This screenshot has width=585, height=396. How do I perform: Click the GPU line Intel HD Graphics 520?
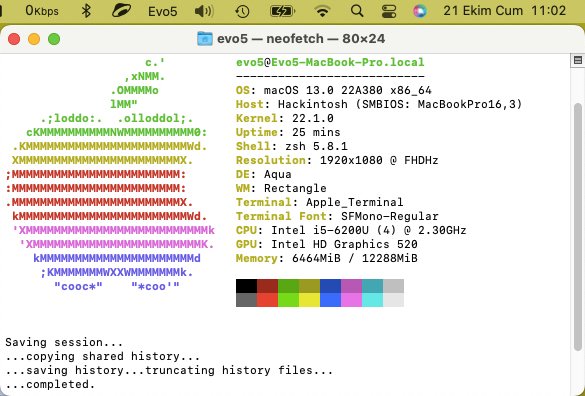327,244
